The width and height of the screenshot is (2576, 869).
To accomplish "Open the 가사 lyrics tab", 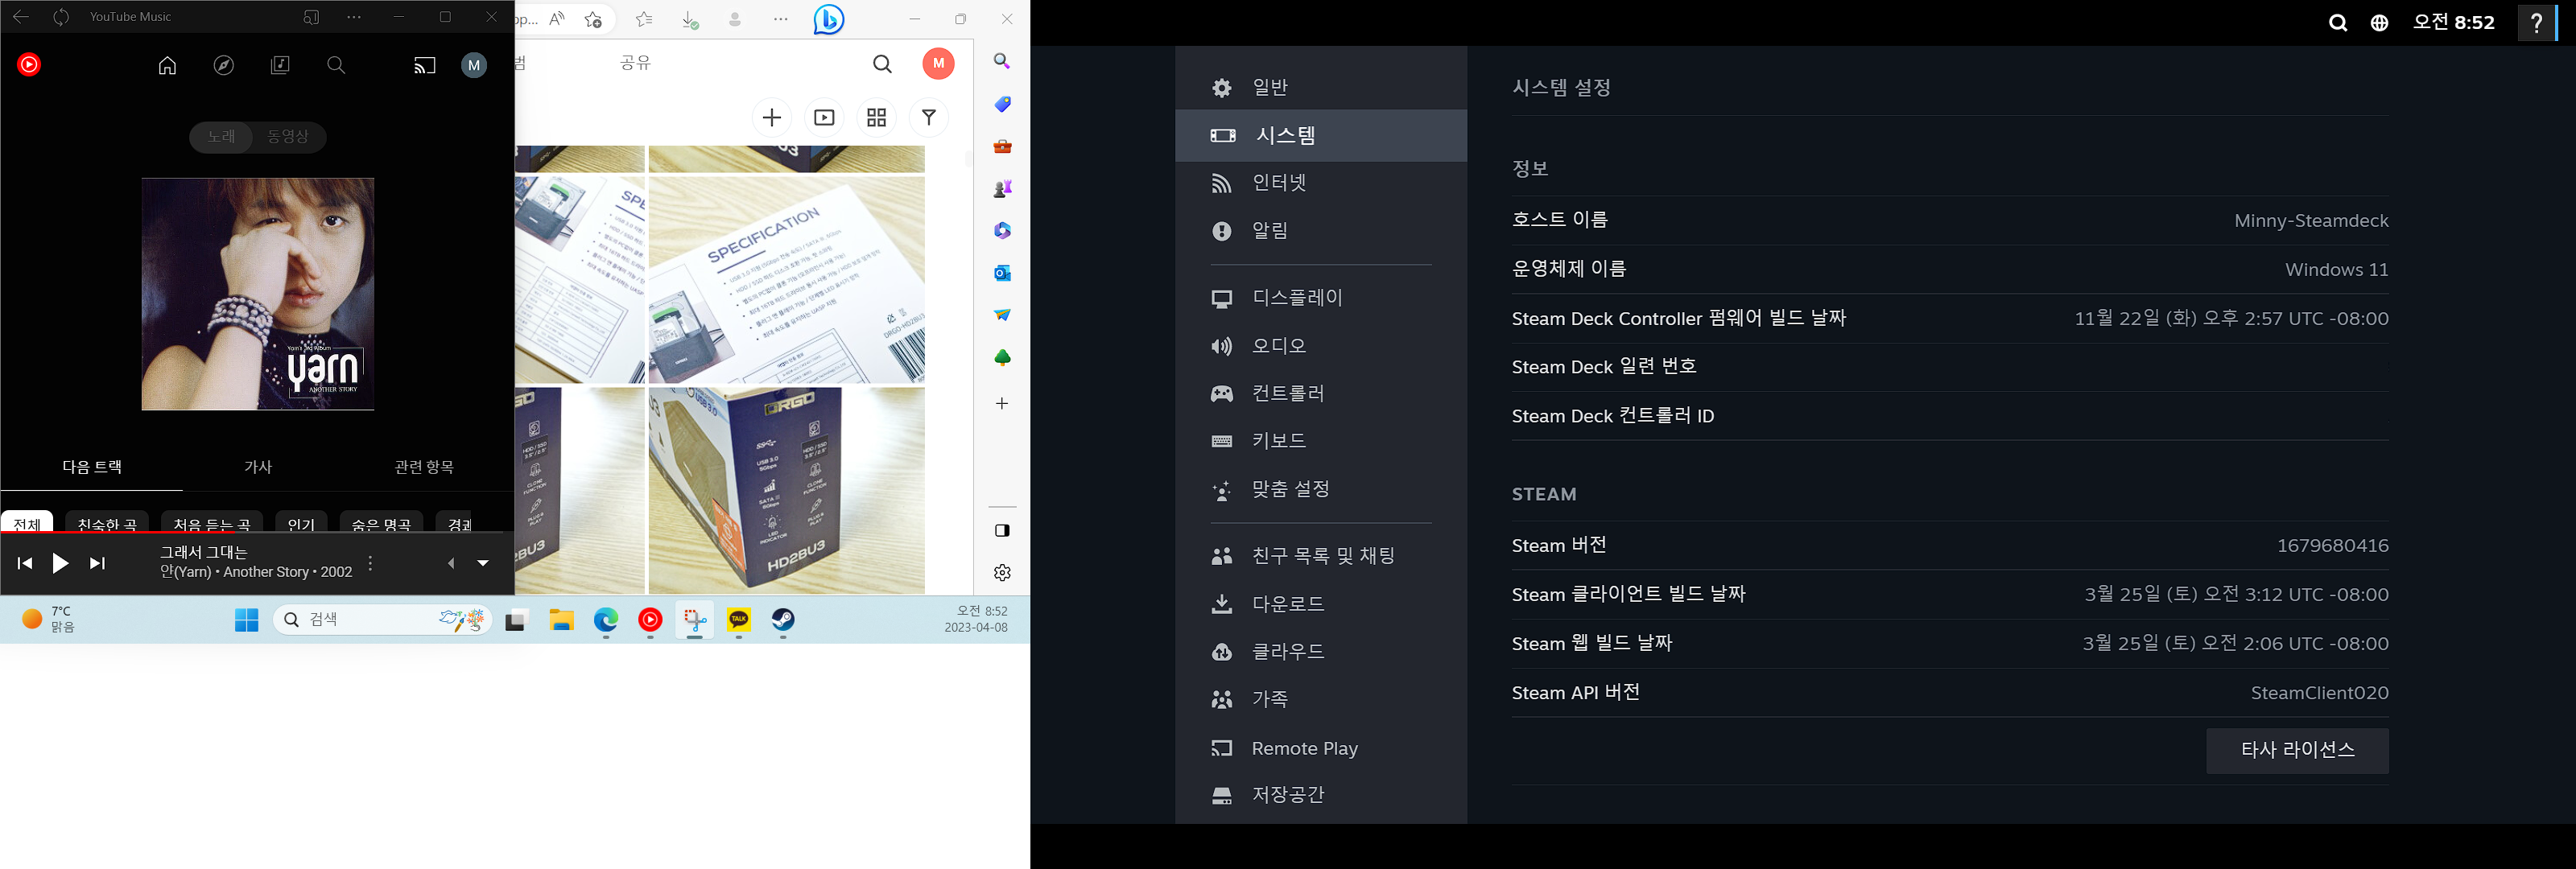I will coord(258,467).
